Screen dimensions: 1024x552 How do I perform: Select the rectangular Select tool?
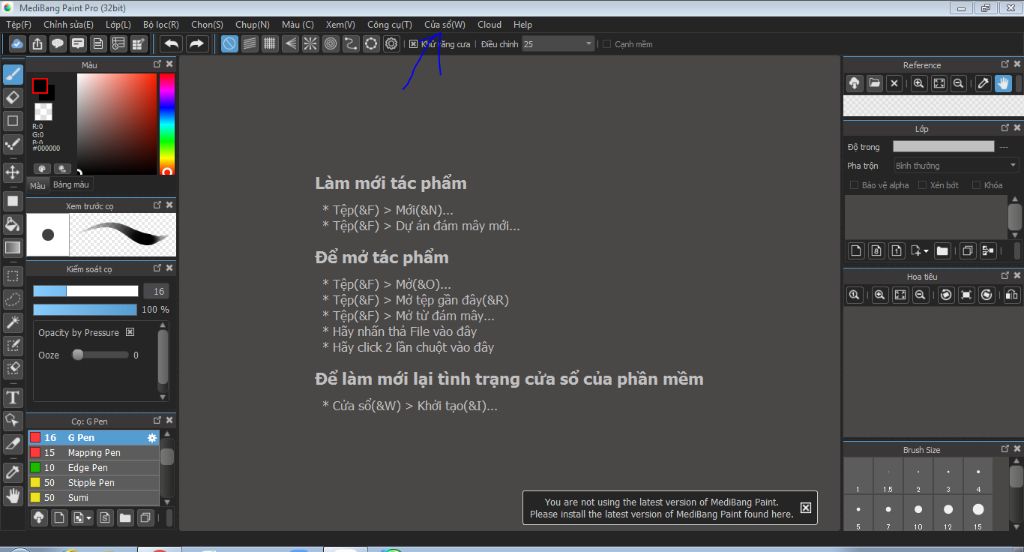point(13,276)
